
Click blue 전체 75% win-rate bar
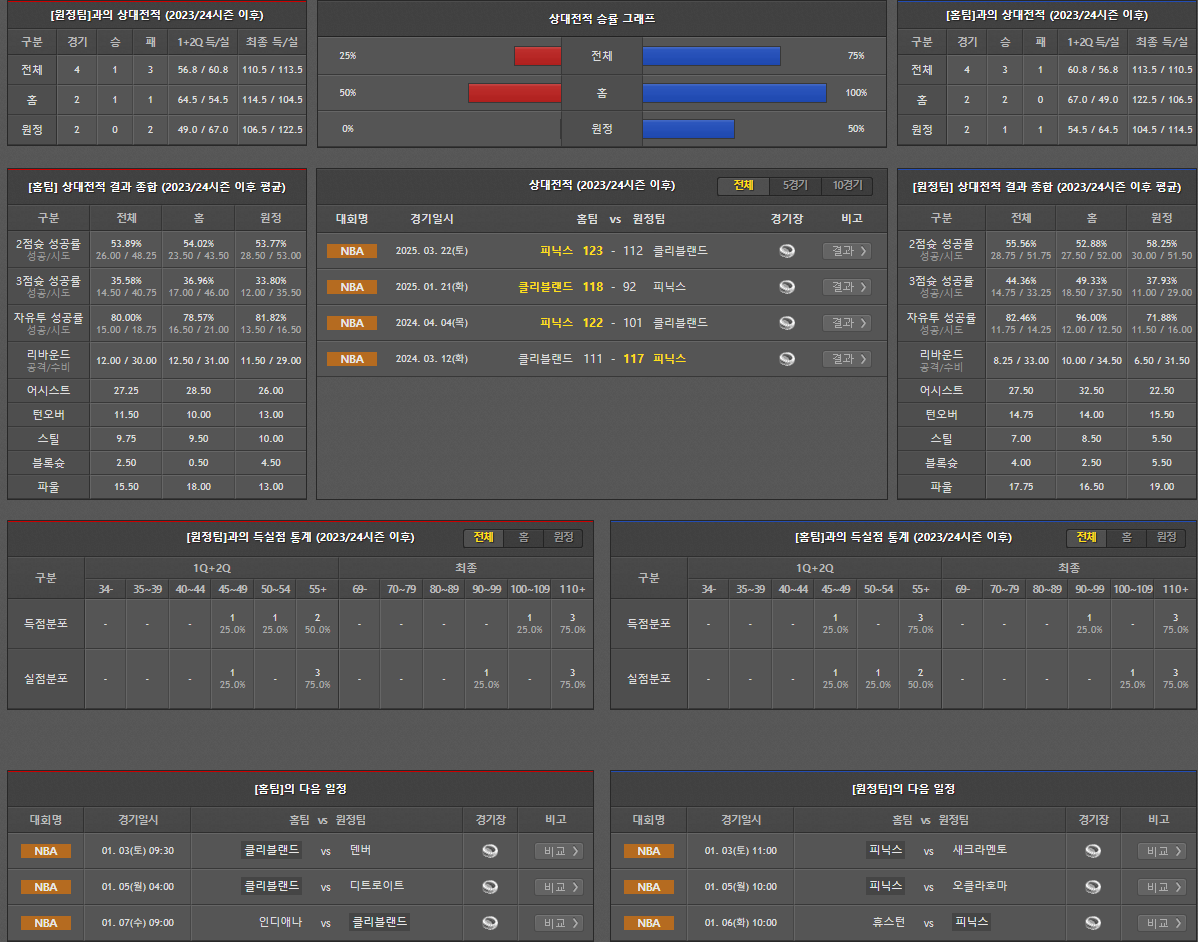[x=711, y=56]
